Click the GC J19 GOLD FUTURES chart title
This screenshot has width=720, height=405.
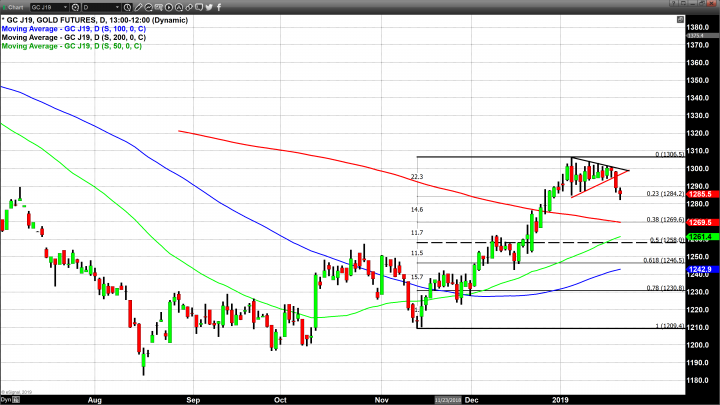[x=95, y=20]
